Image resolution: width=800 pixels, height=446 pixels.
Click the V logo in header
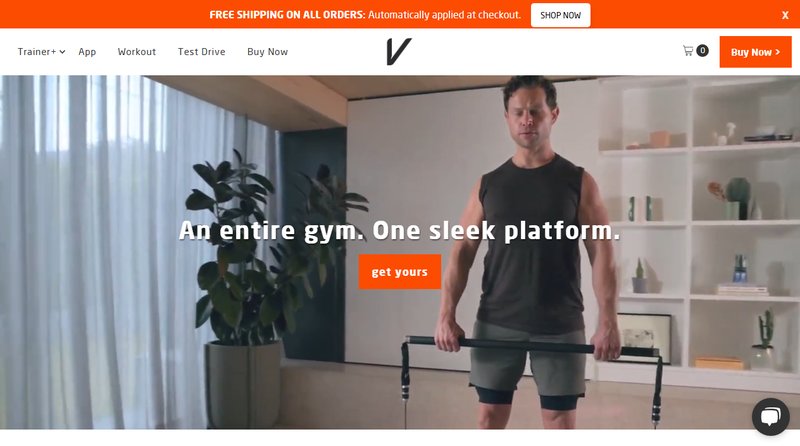398,52
